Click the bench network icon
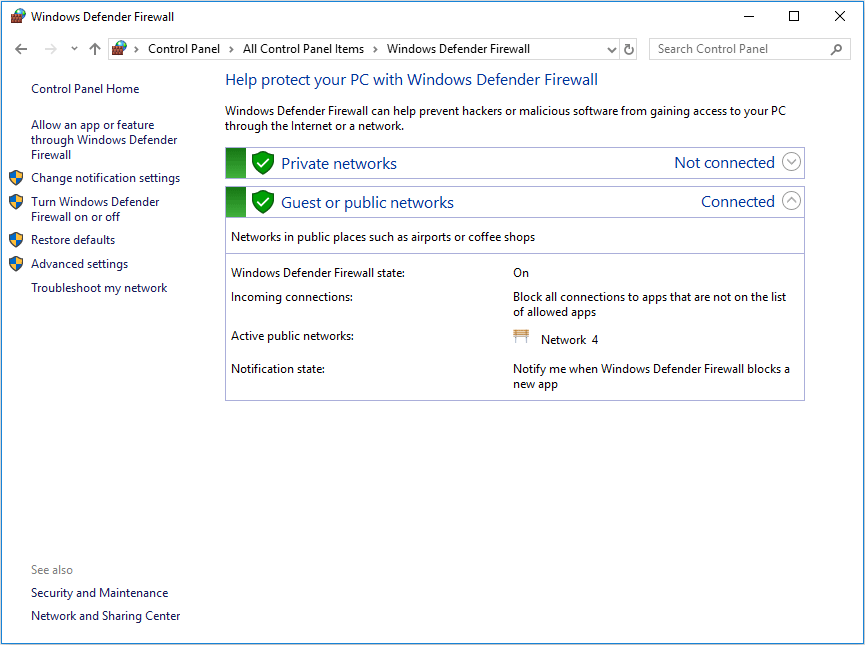 click(521, 336)
